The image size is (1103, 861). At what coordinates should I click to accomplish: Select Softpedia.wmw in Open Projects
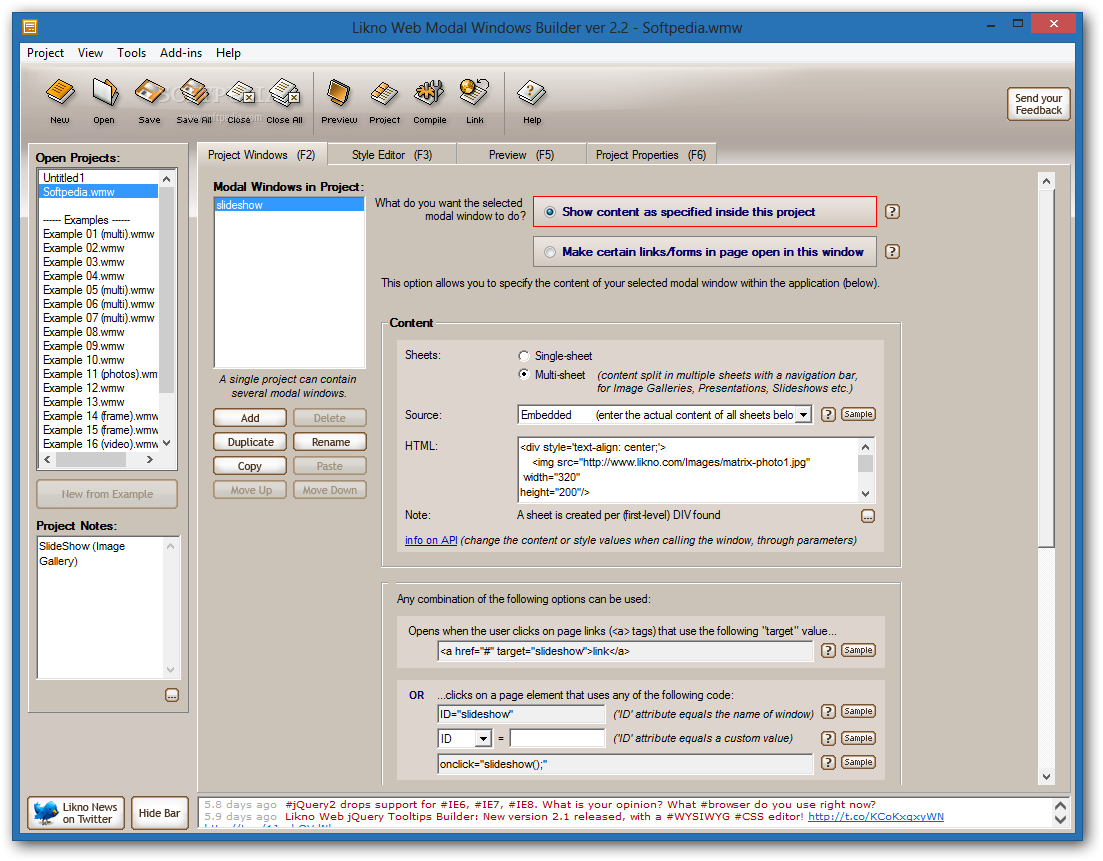tap(98, 192)
